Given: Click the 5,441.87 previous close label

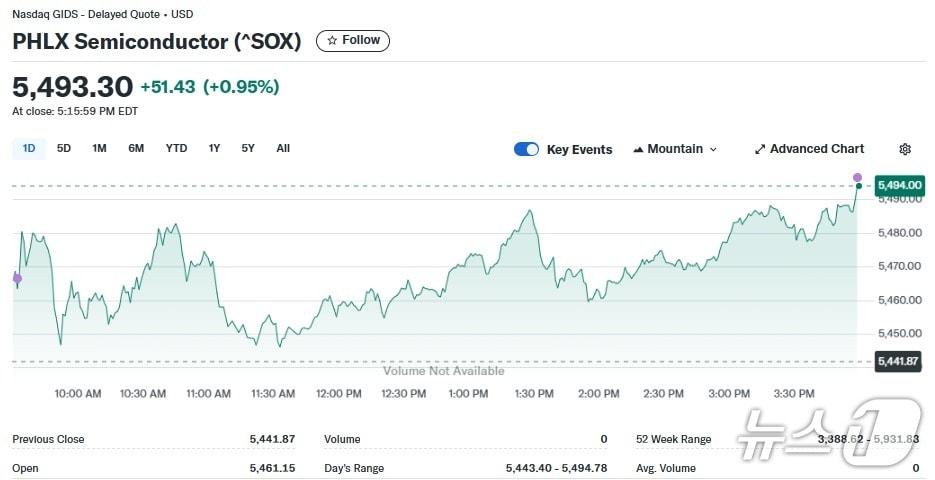Looking at the screenshot, I should pyautogui.click(x=897, y=360).
